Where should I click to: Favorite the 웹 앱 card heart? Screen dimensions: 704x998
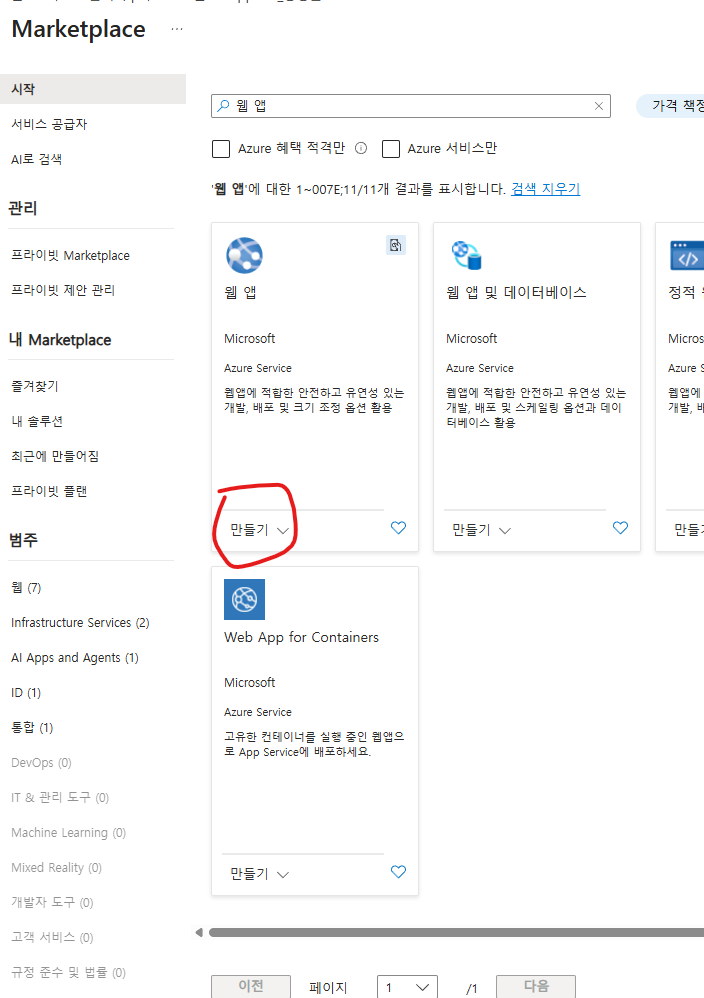click(398, 528)
